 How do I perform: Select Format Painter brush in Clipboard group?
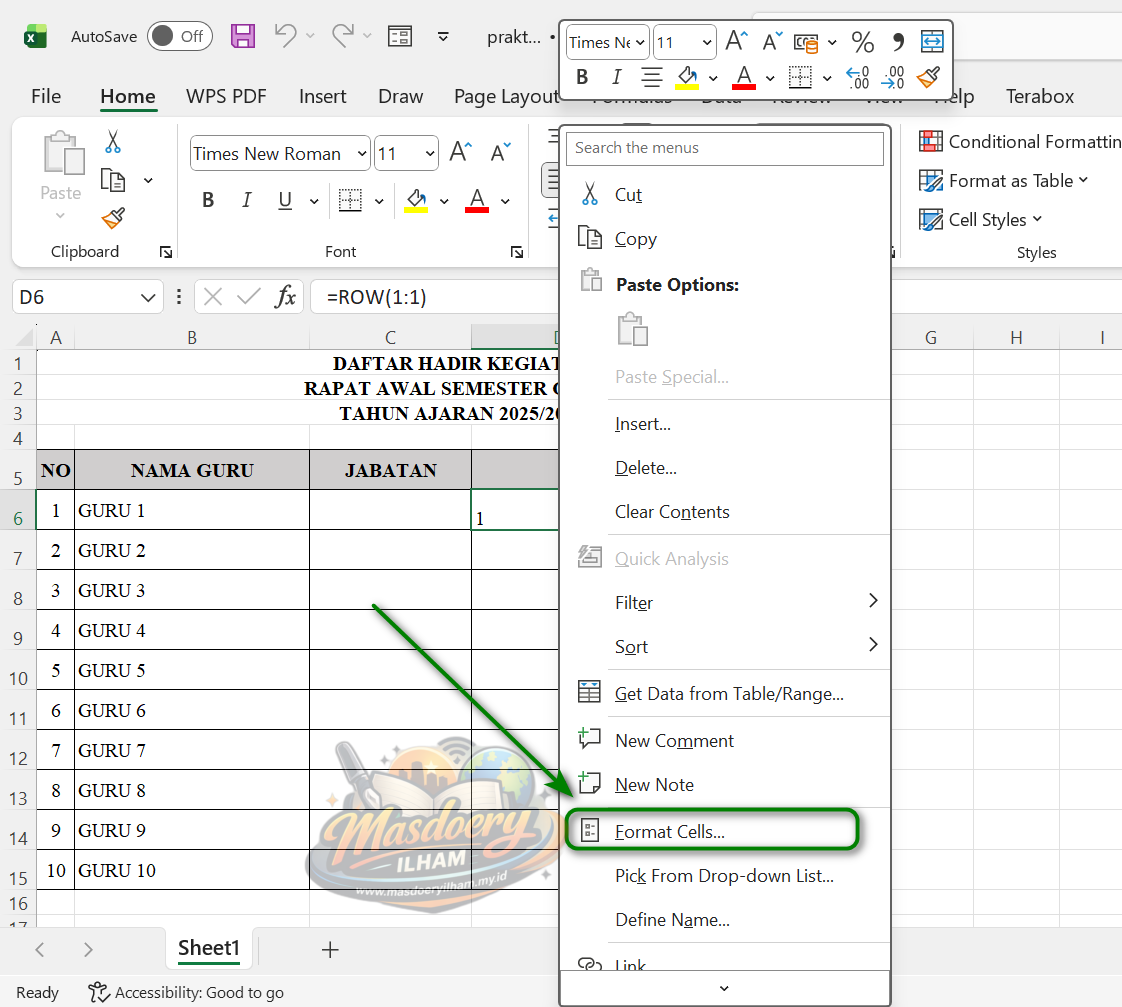coord(113,219)
